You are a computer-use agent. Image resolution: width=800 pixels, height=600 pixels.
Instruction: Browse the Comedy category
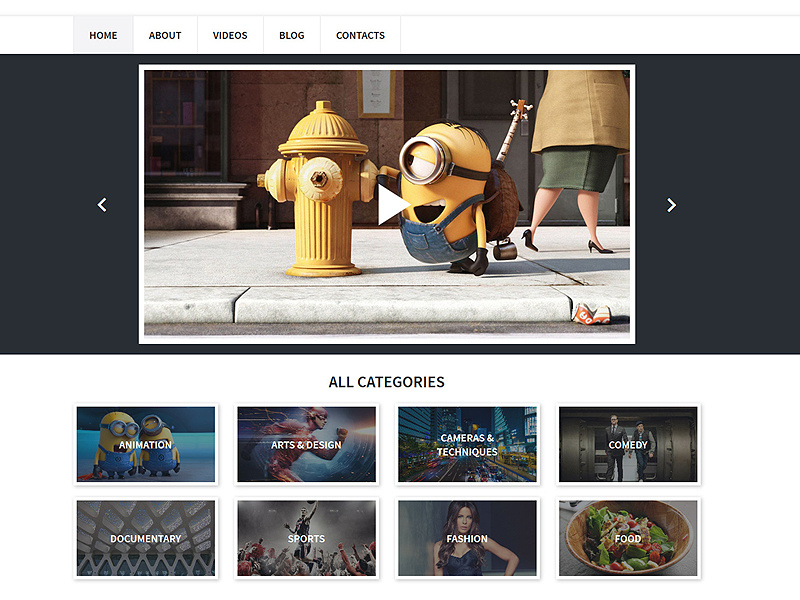(x=628, y=444)
